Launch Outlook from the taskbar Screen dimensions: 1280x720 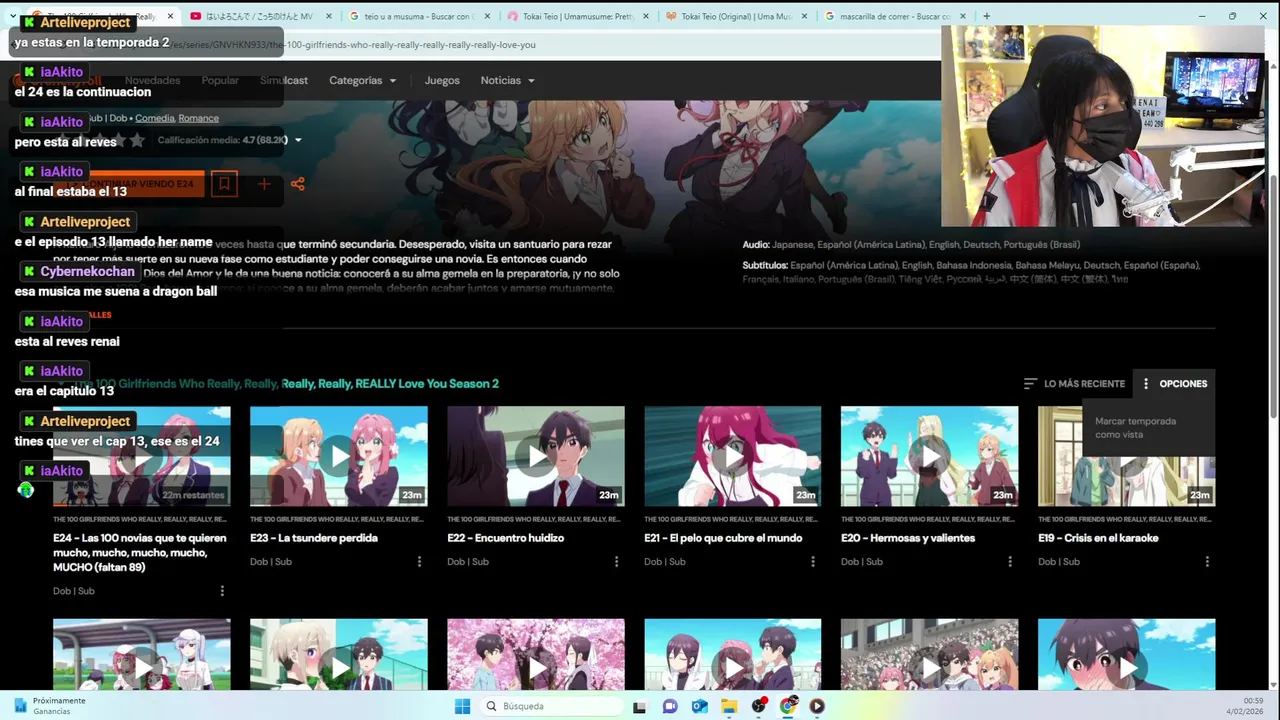point(699,706)
